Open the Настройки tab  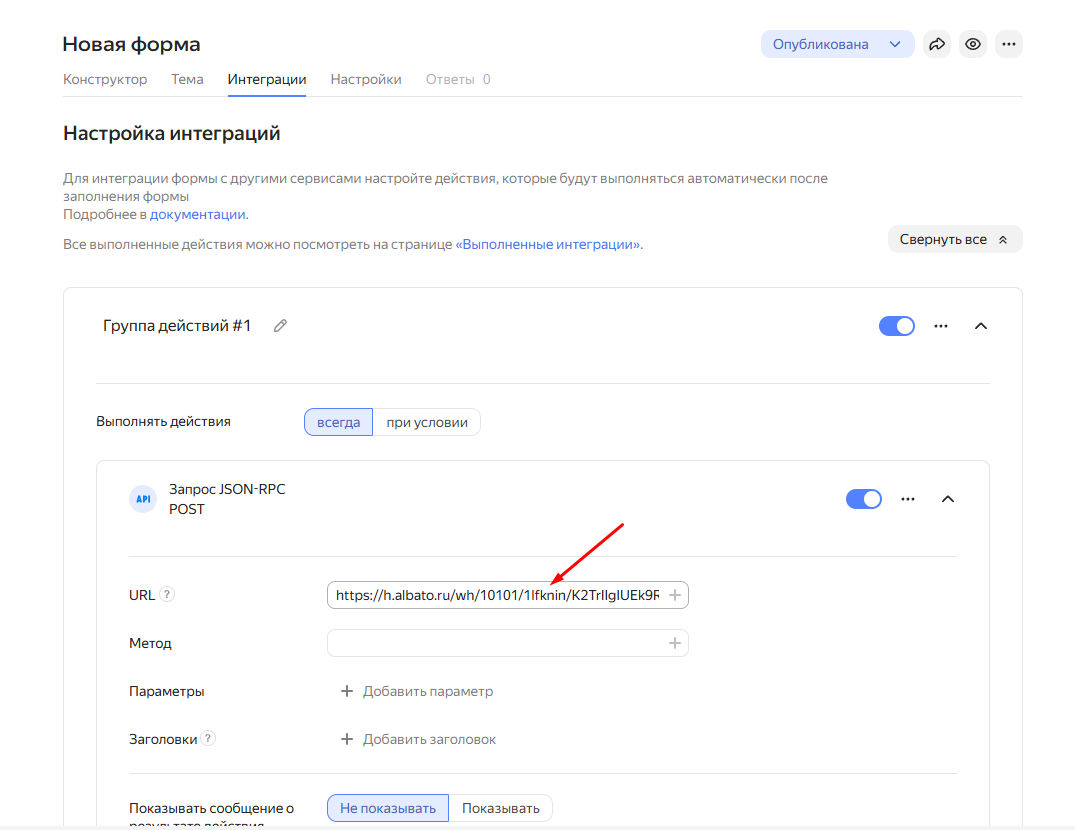366,79
